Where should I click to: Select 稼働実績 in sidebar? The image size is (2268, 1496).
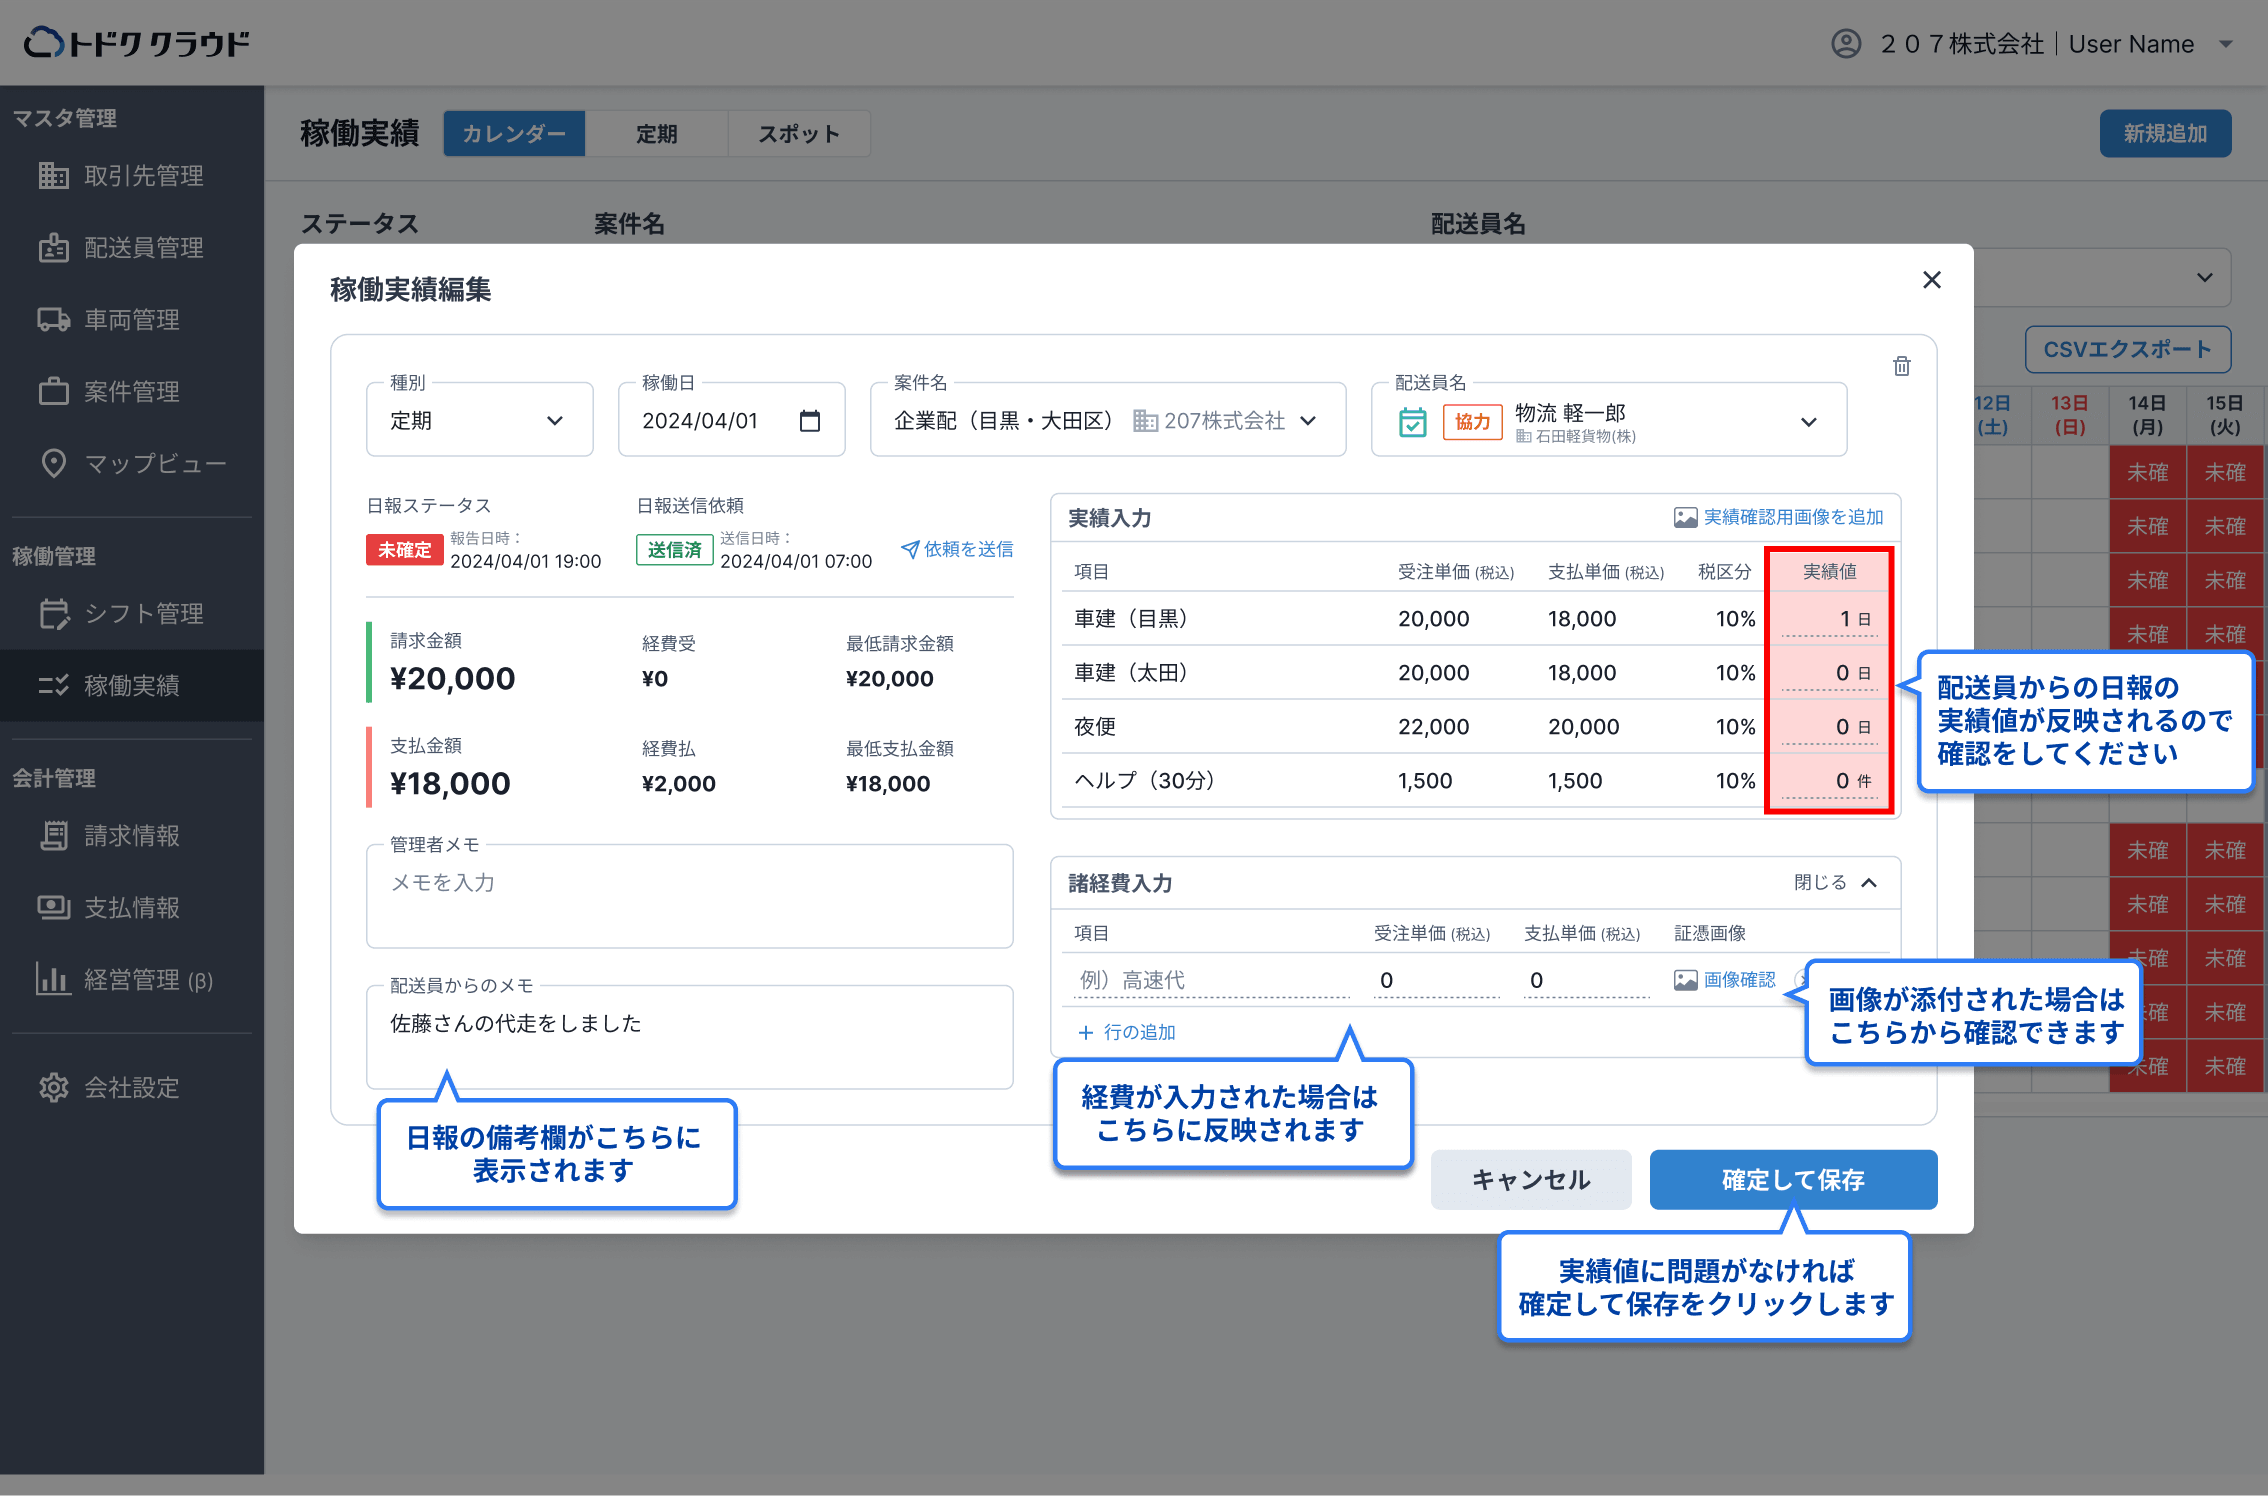132,686
